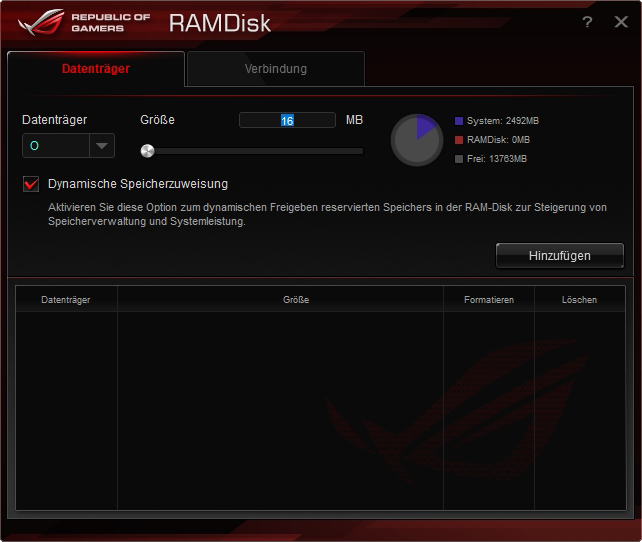The width and height of the screenshot is (642, 542).
Task: Click the 'System: 2492MB' text
Action: point(503,121)
